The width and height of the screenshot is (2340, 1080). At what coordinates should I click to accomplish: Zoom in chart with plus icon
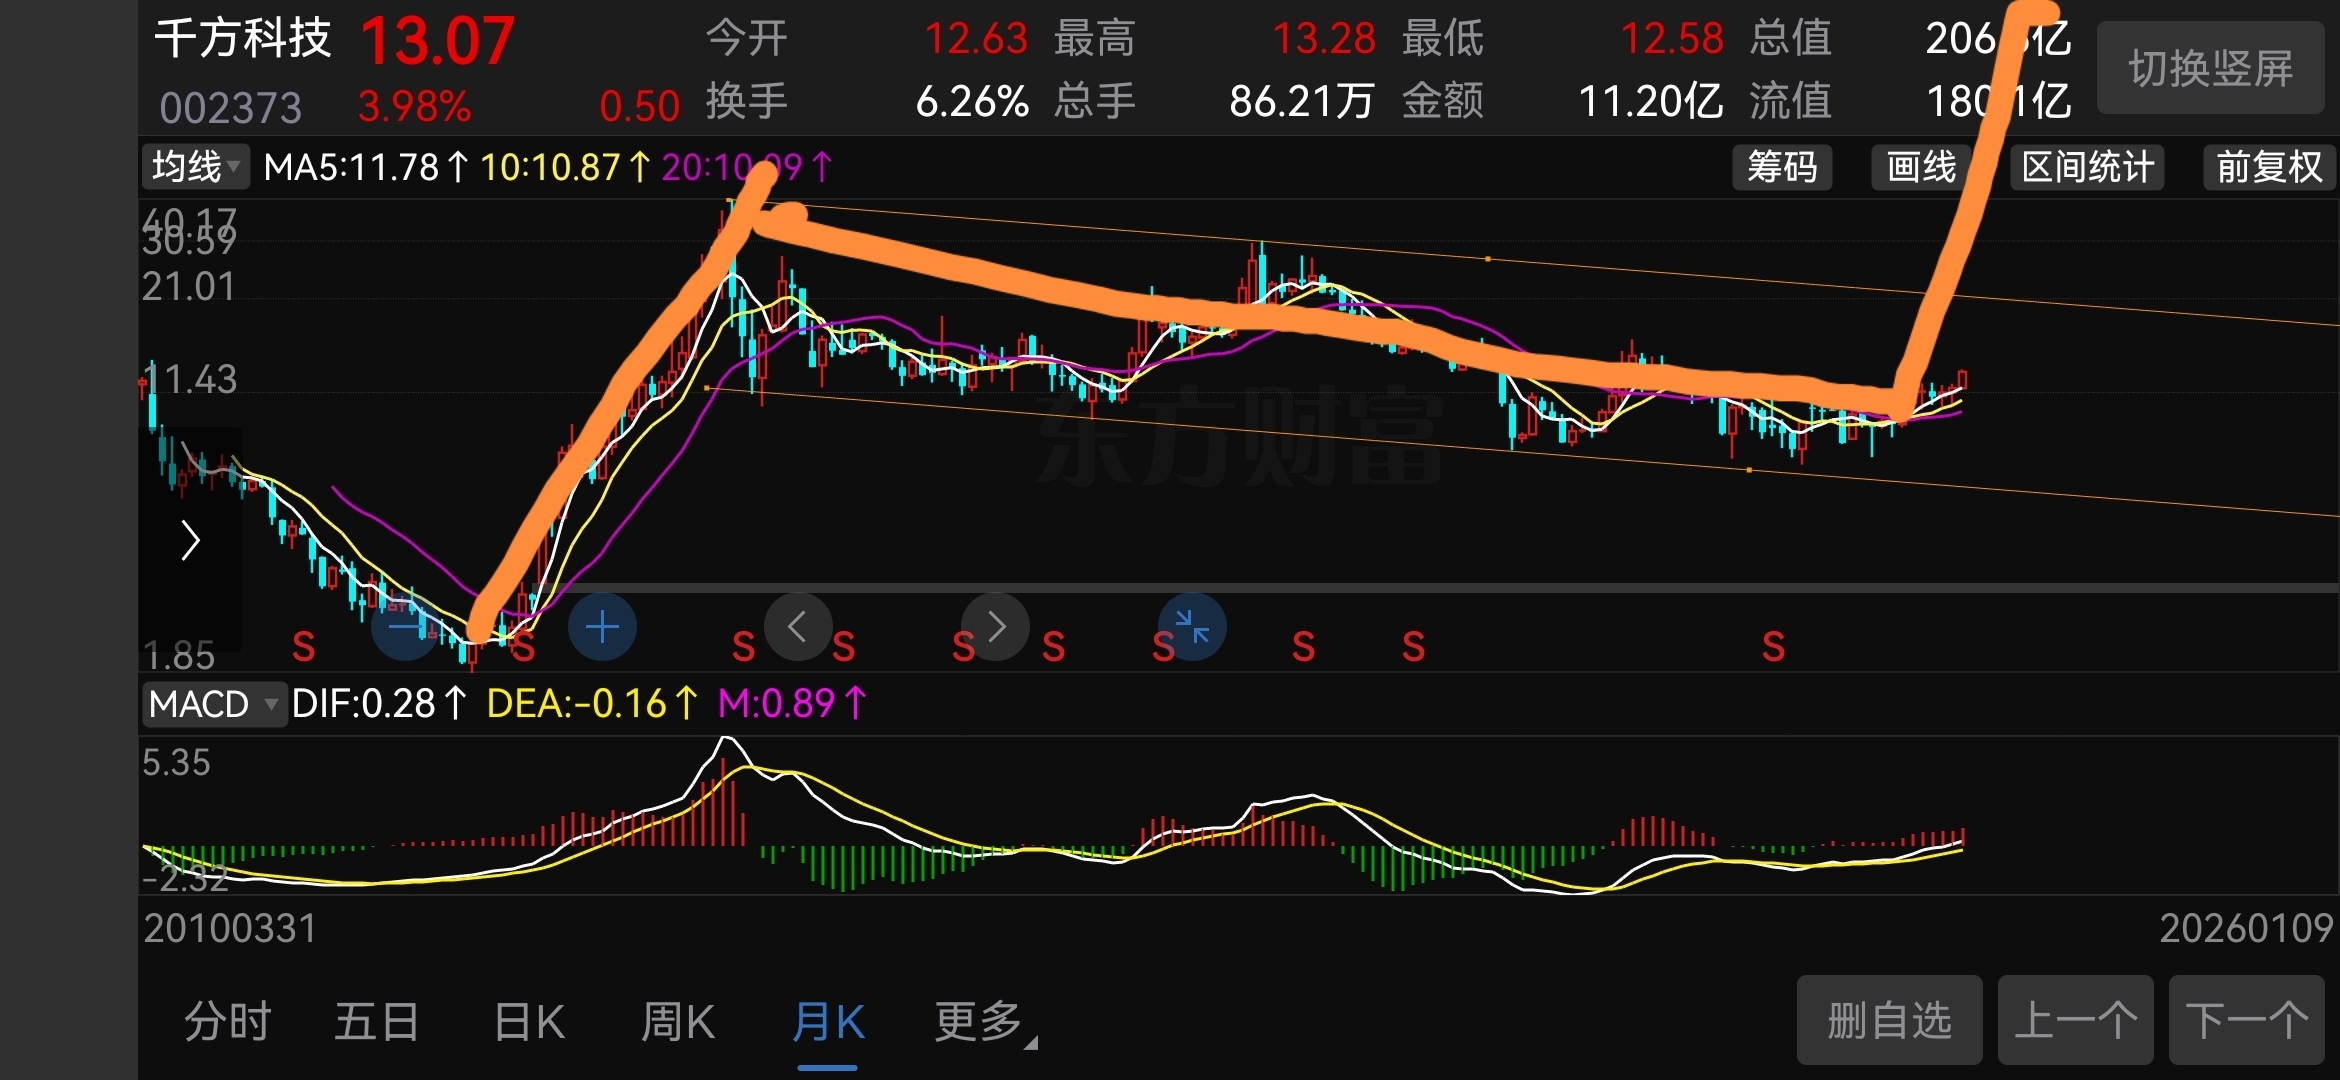click(602, 628)
